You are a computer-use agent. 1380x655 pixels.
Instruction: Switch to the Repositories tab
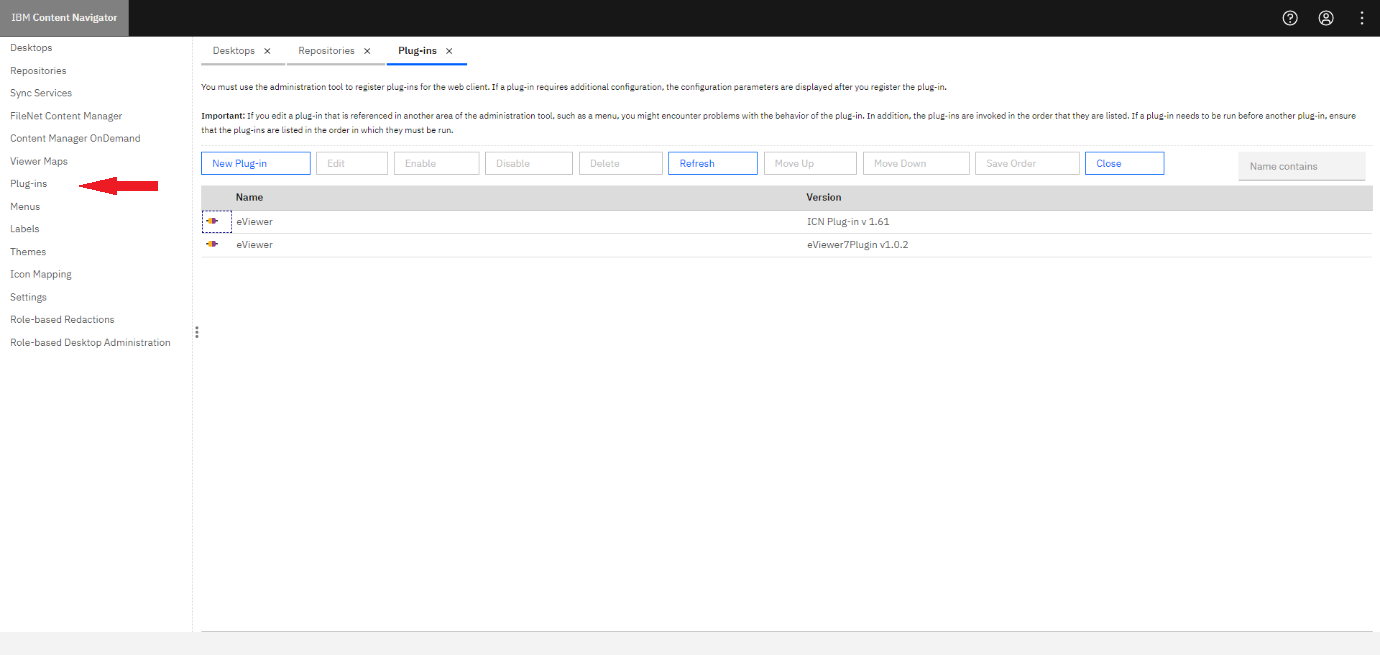click(326, 51)
